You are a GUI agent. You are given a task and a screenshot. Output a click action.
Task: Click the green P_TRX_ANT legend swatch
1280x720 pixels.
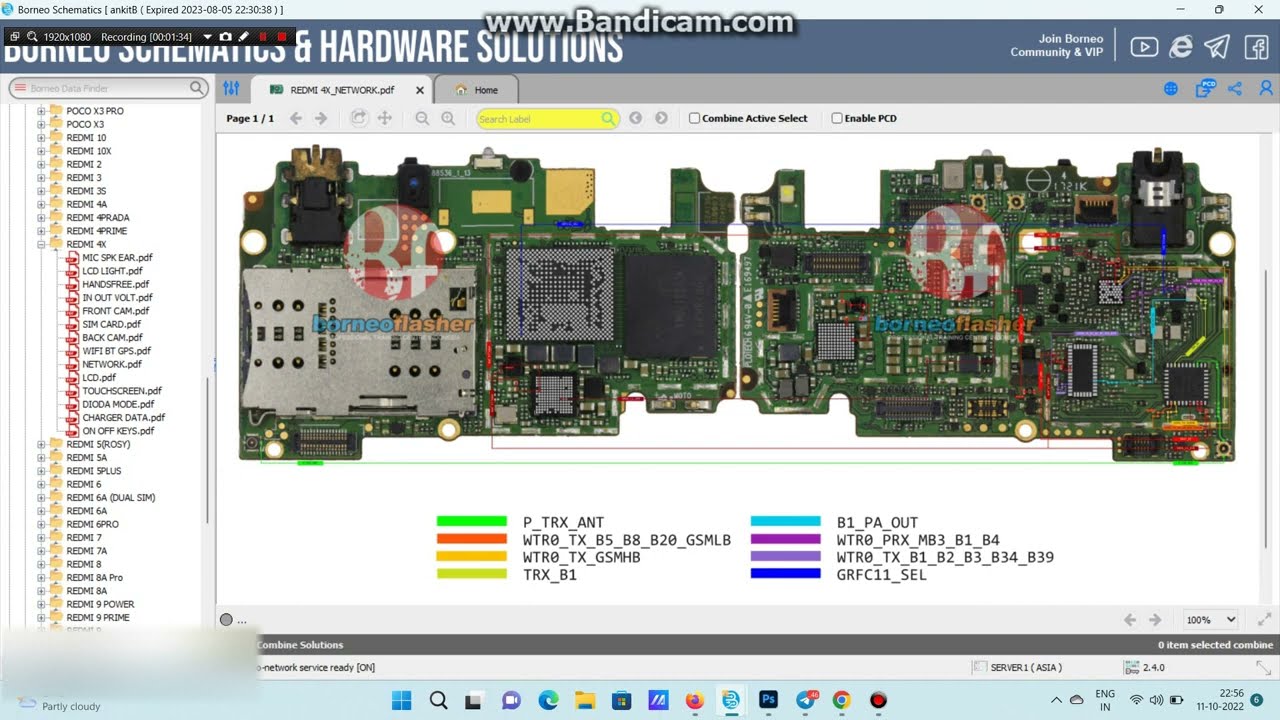[472, 521]
